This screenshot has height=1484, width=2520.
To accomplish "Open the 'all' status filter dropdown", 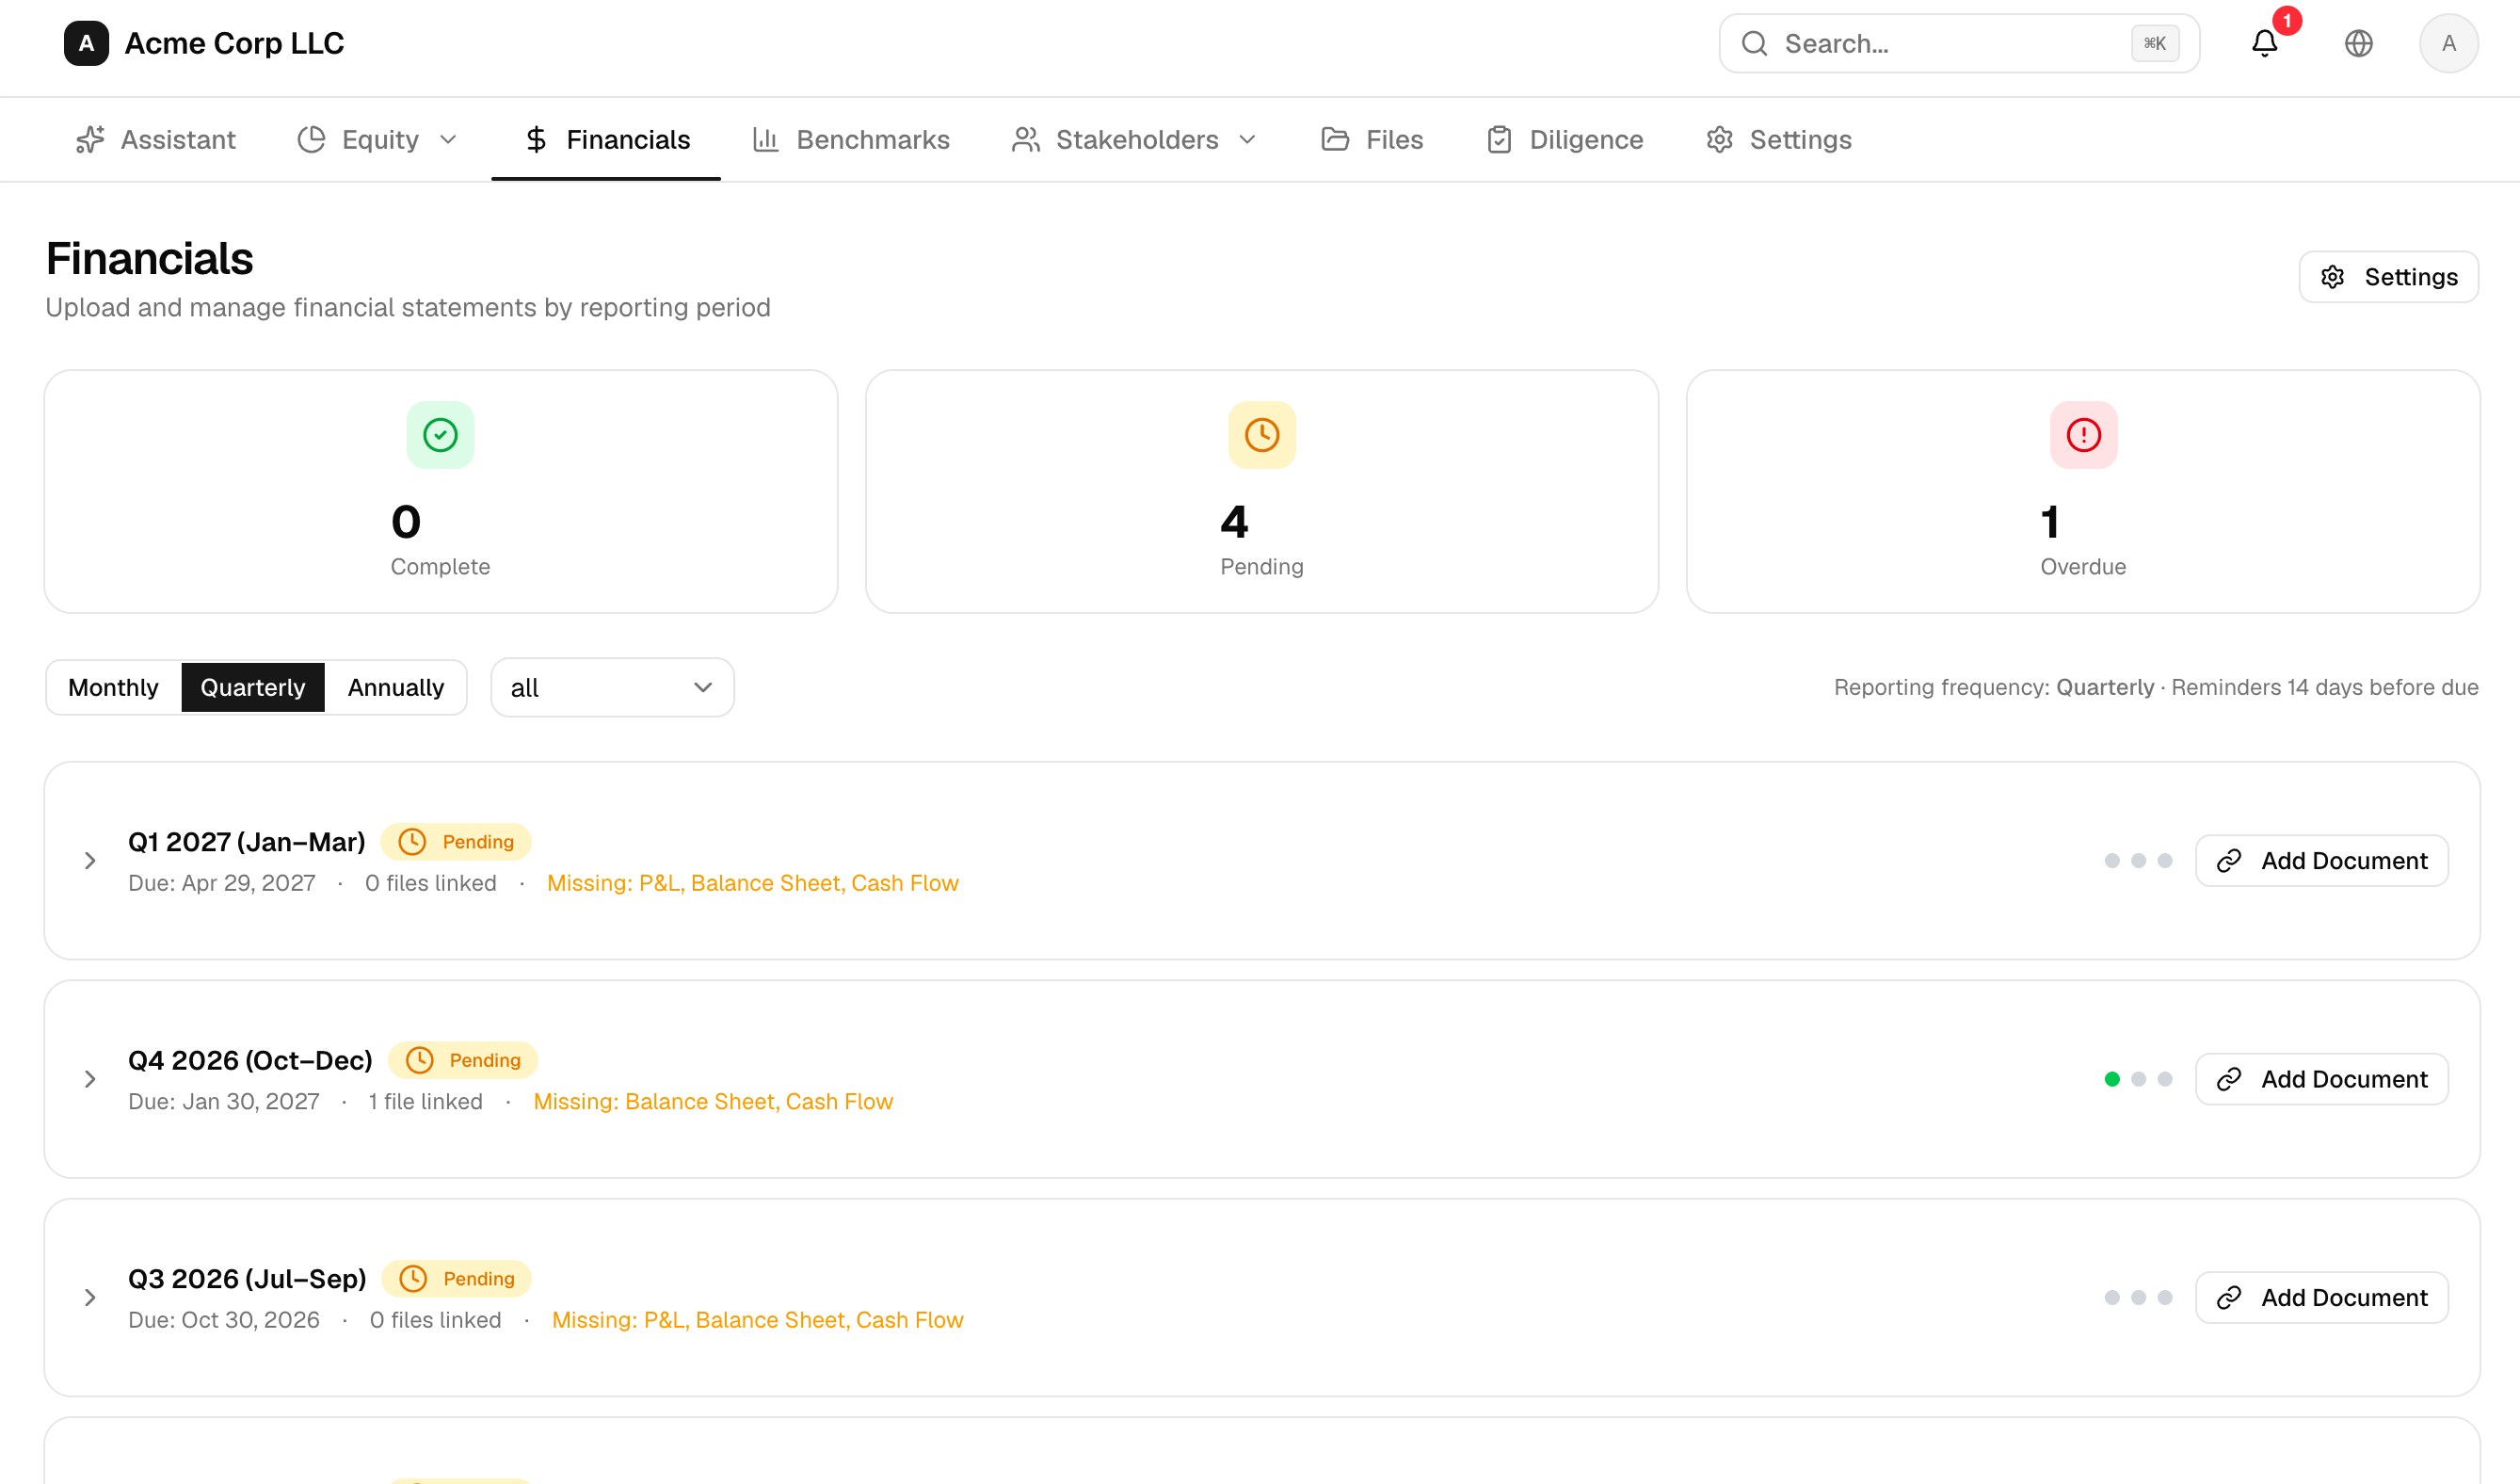I will [612, 687].
